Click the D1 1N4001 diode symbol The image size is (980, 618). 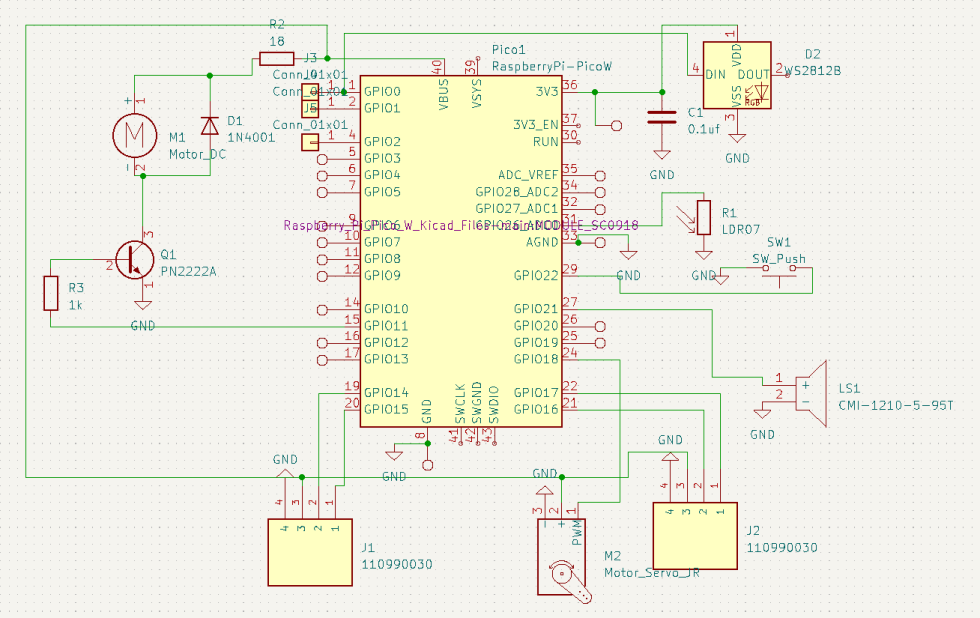210,125
